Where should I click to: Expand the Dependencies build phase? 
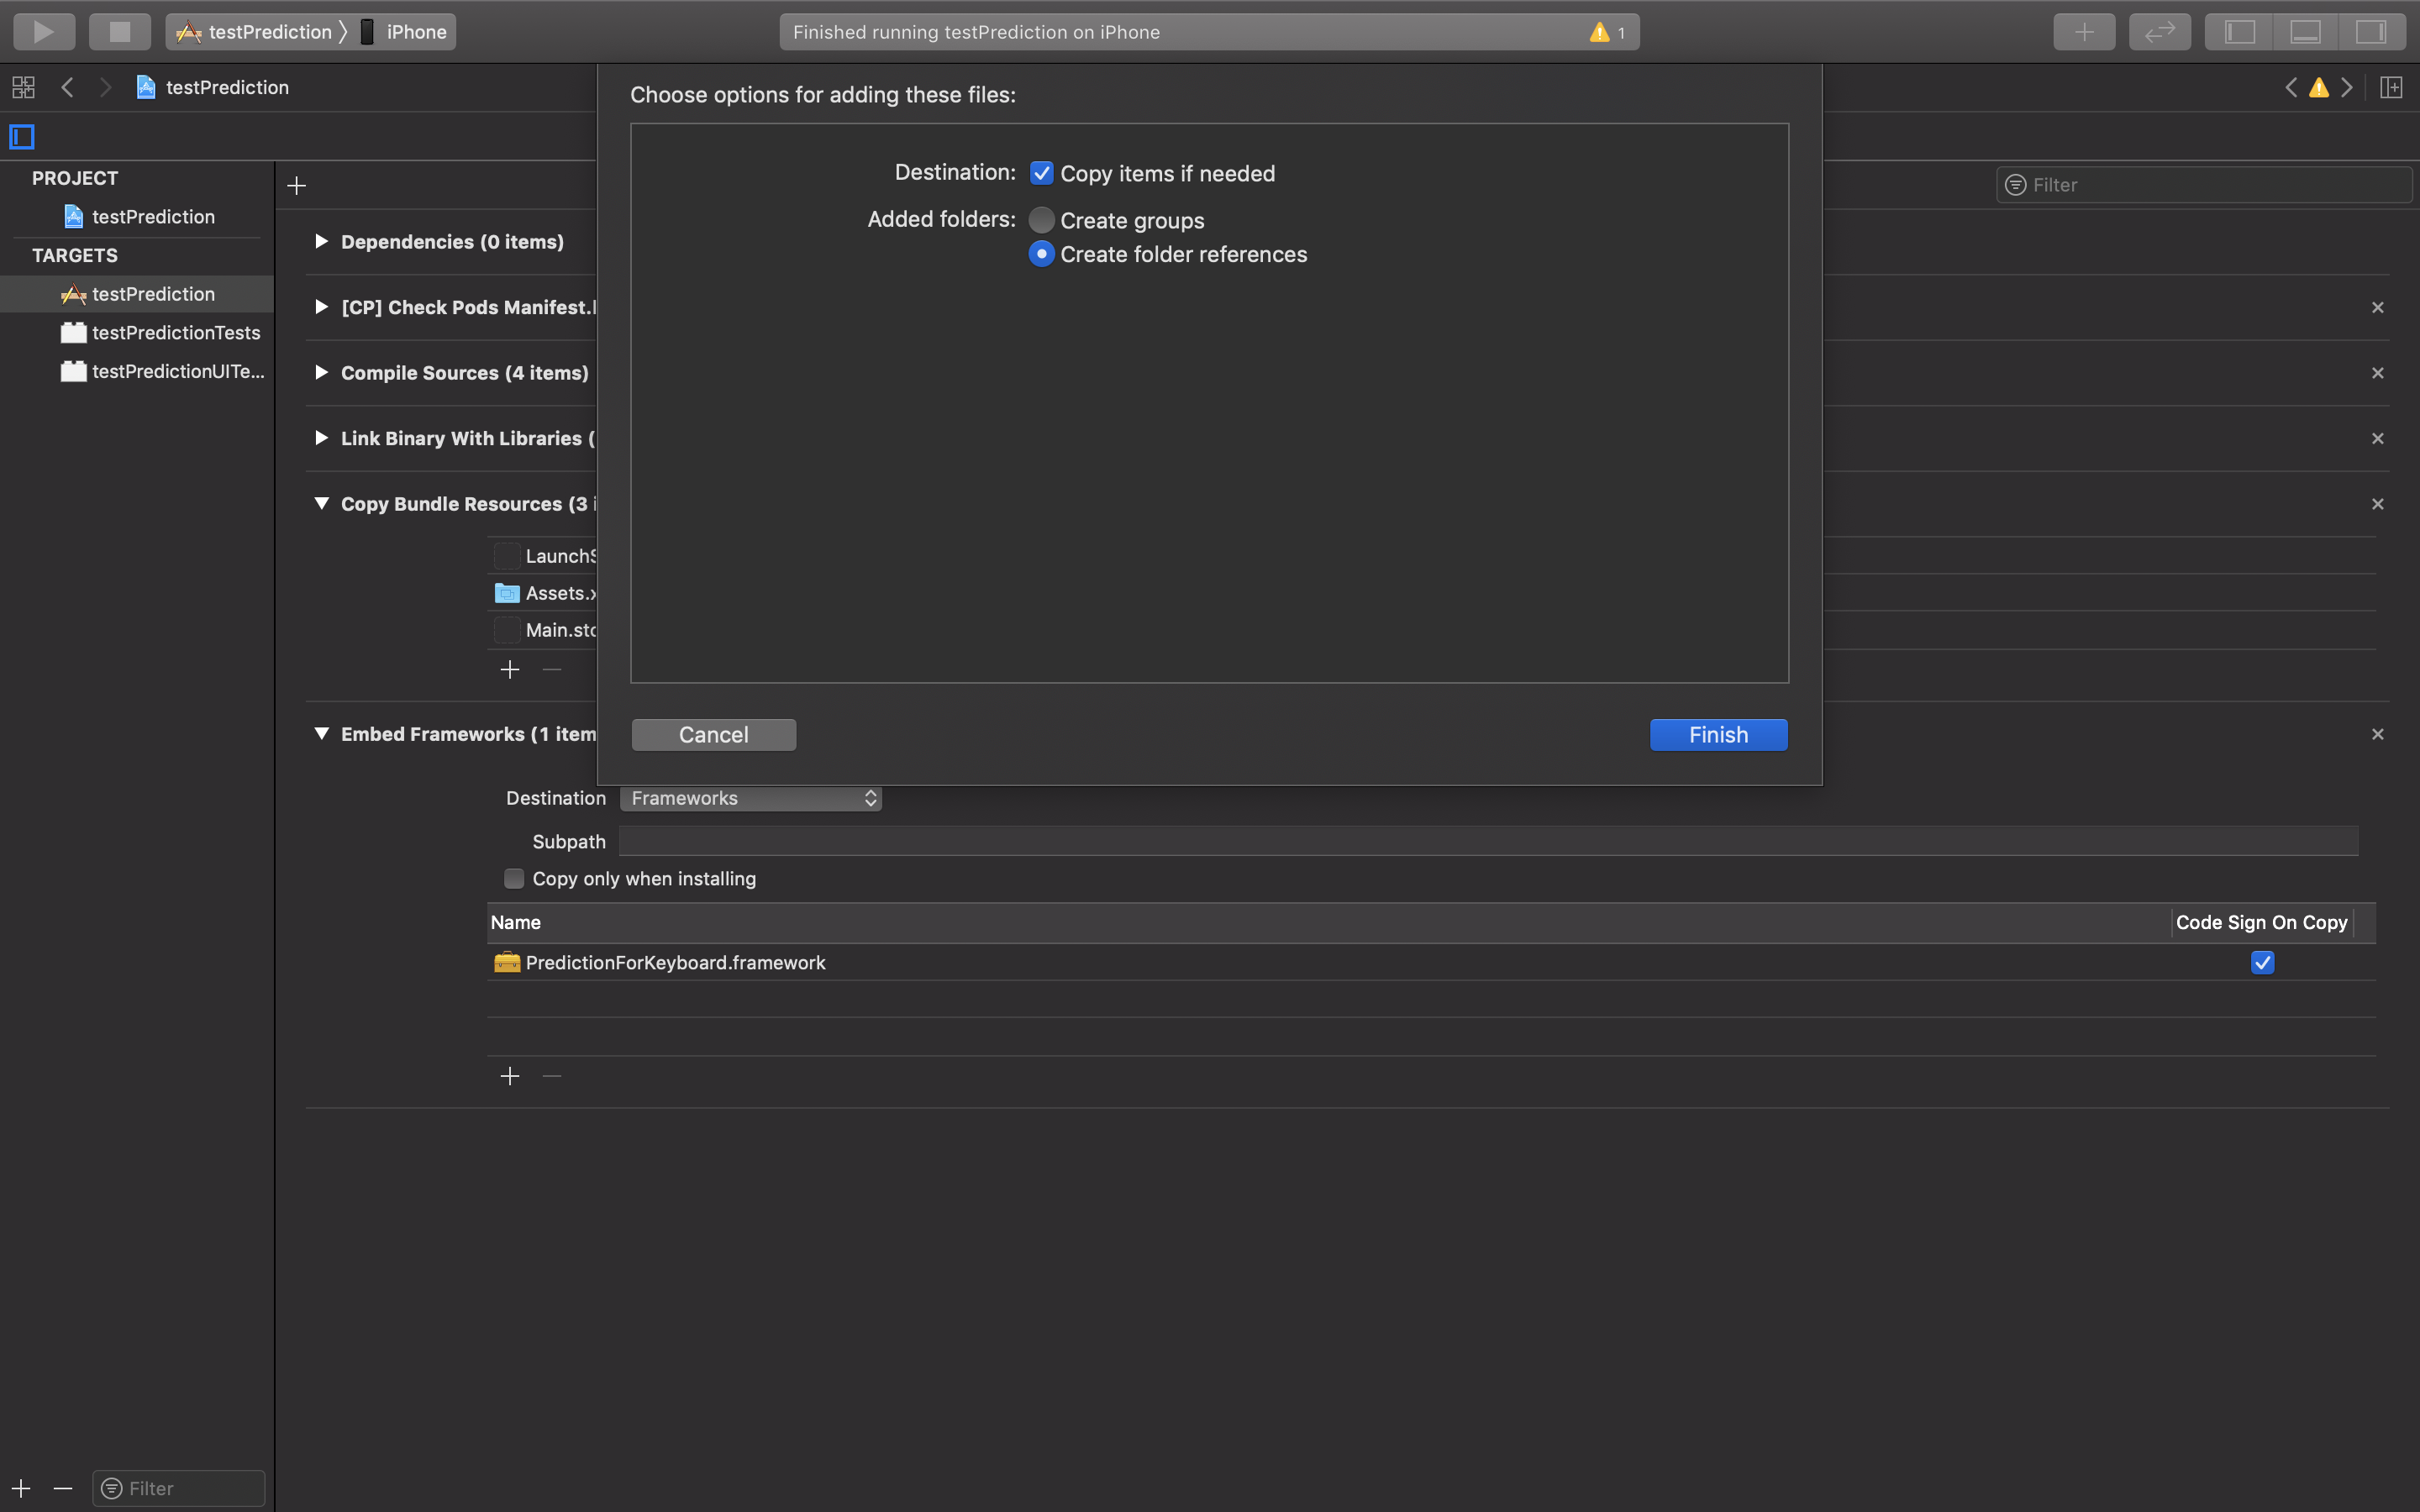(x=321, y=241)
